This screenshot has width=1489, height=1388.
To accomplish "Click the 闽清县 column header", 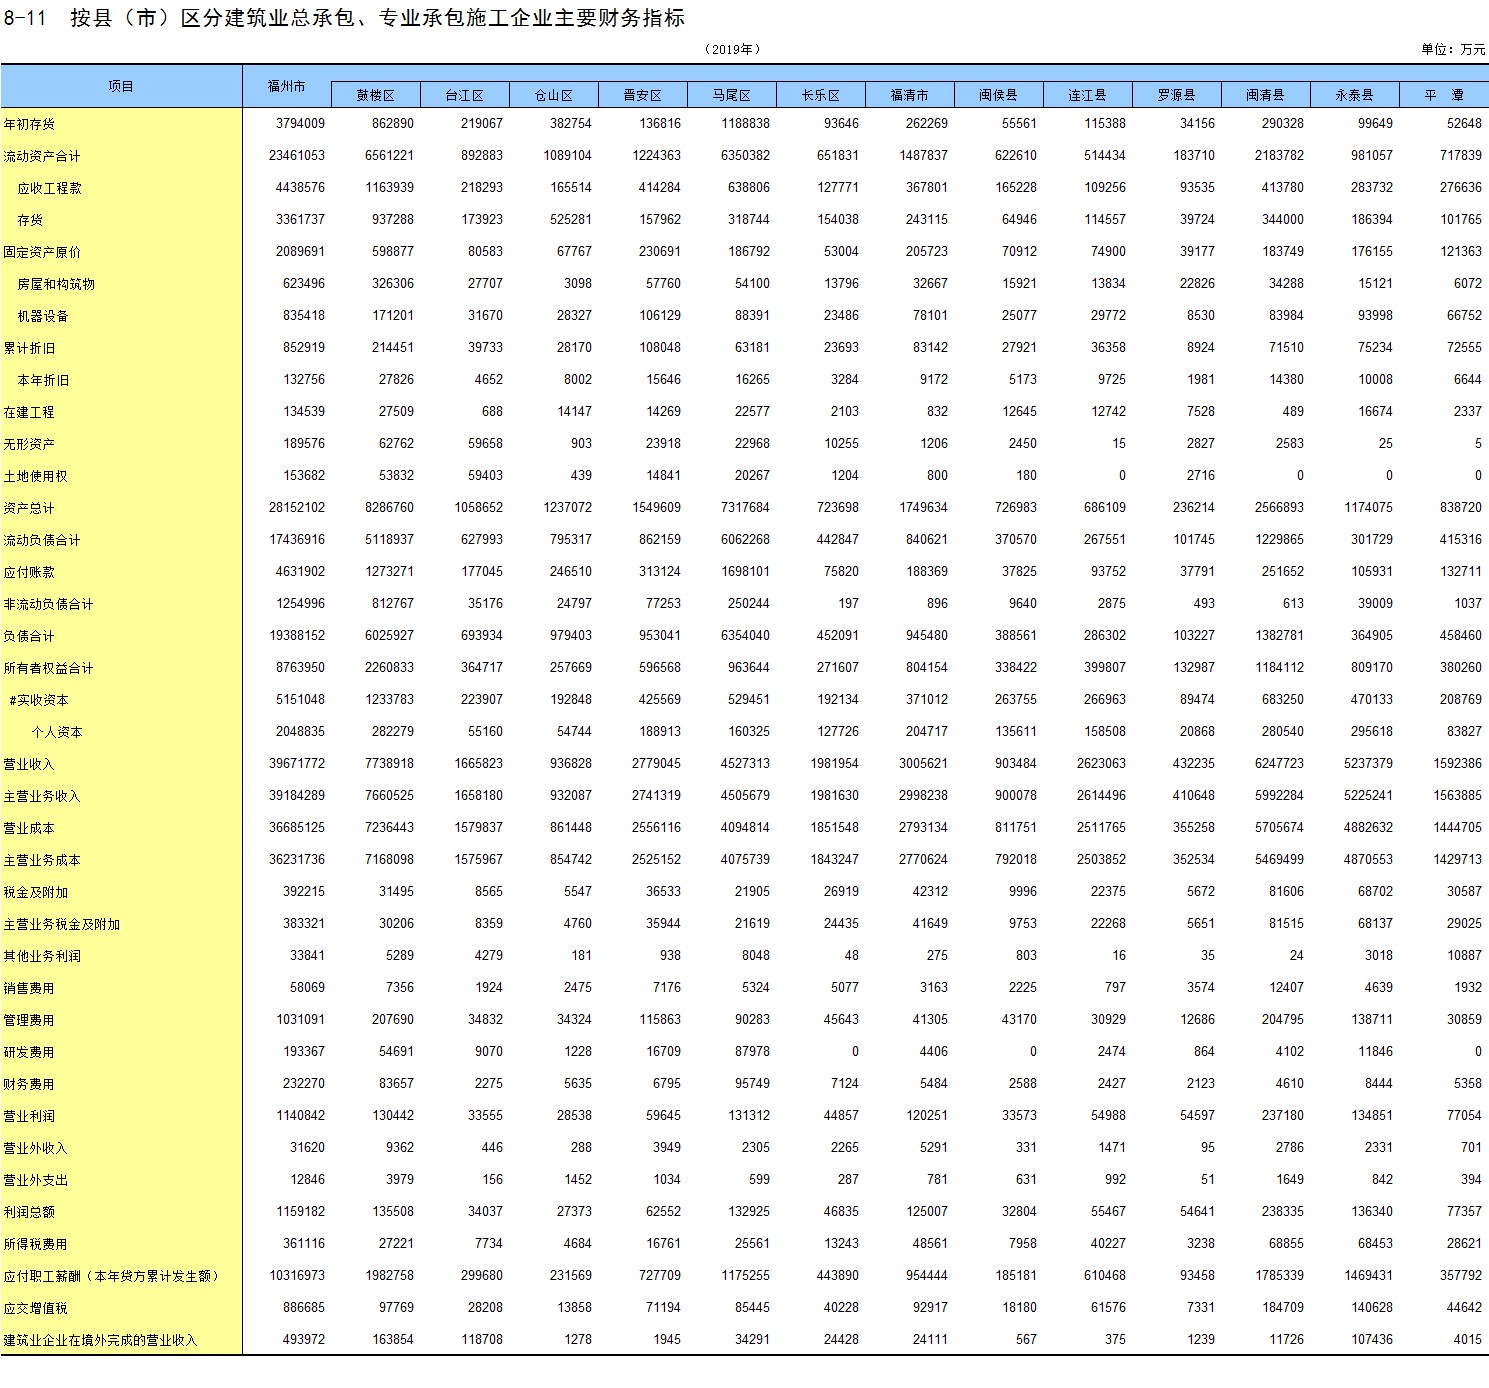I will (x=1265, y=95).
